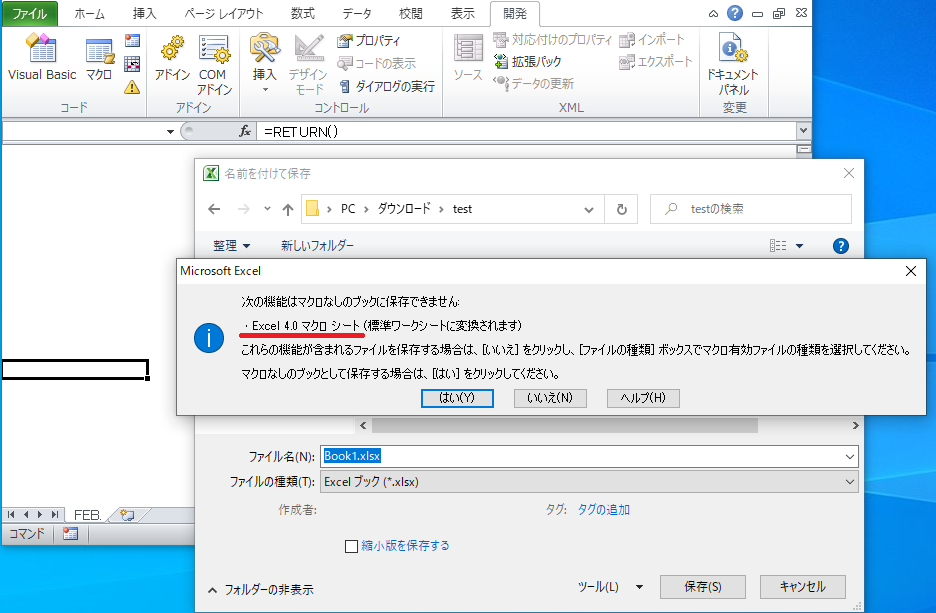The image size is (936, 613).
Task: Open the view options dropdown
Action: [799, 246]
